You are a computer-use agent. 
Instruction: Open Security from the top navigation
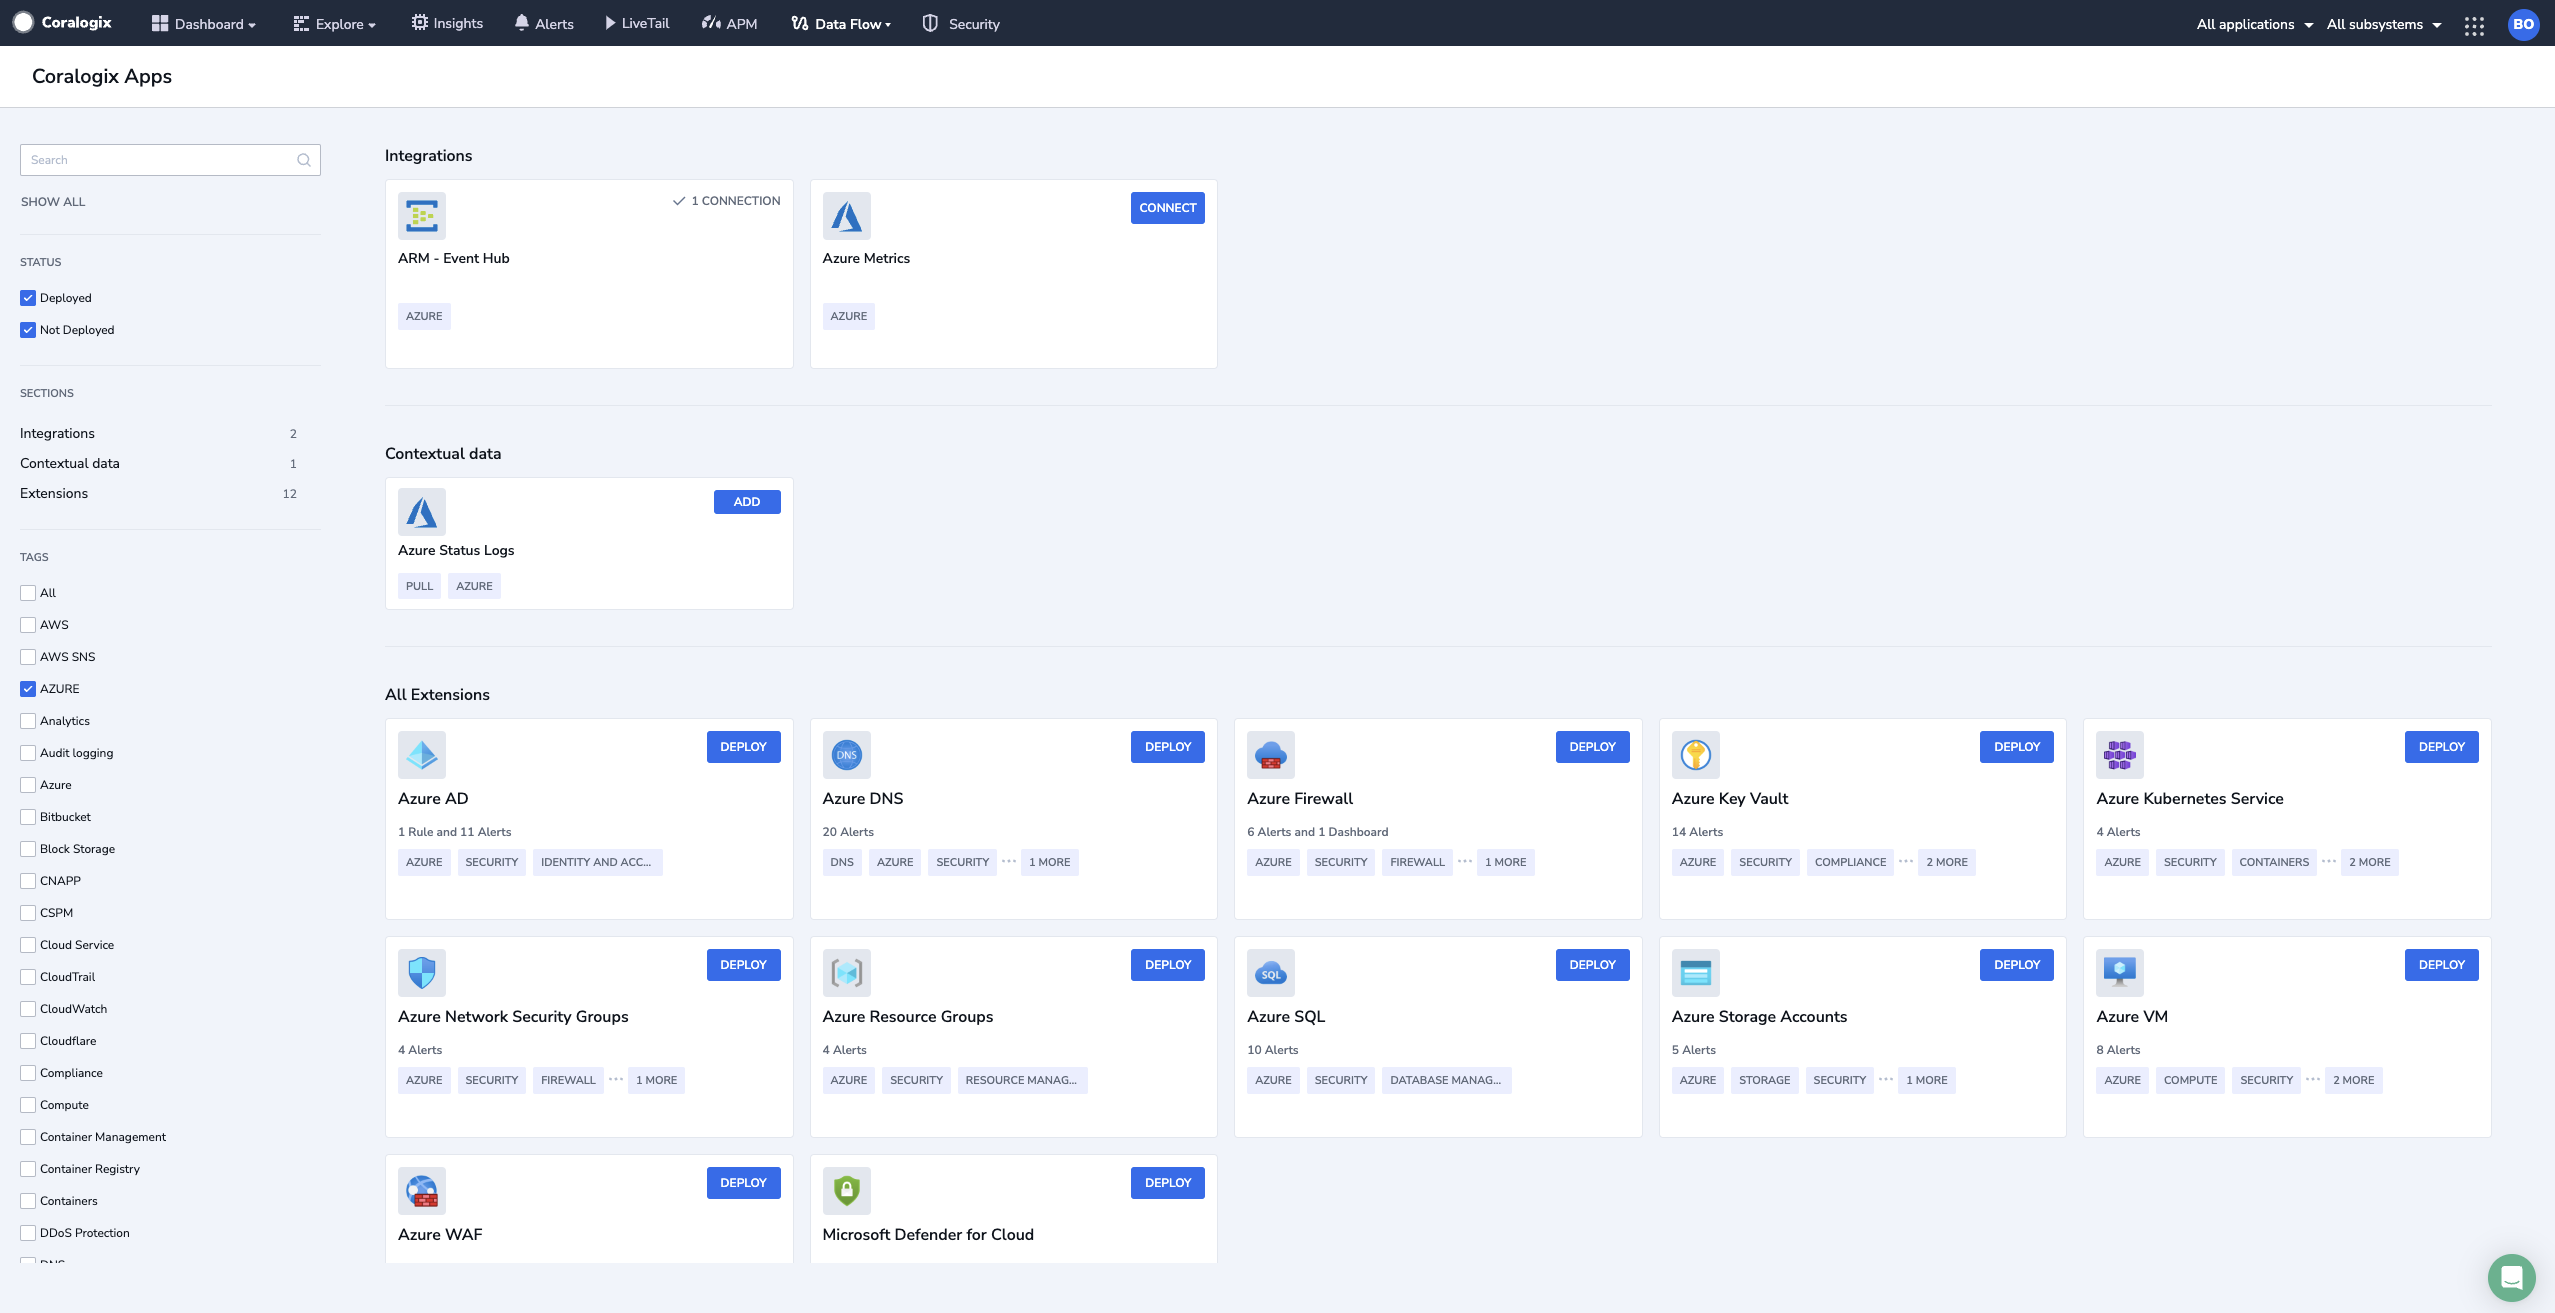point(961,23)
